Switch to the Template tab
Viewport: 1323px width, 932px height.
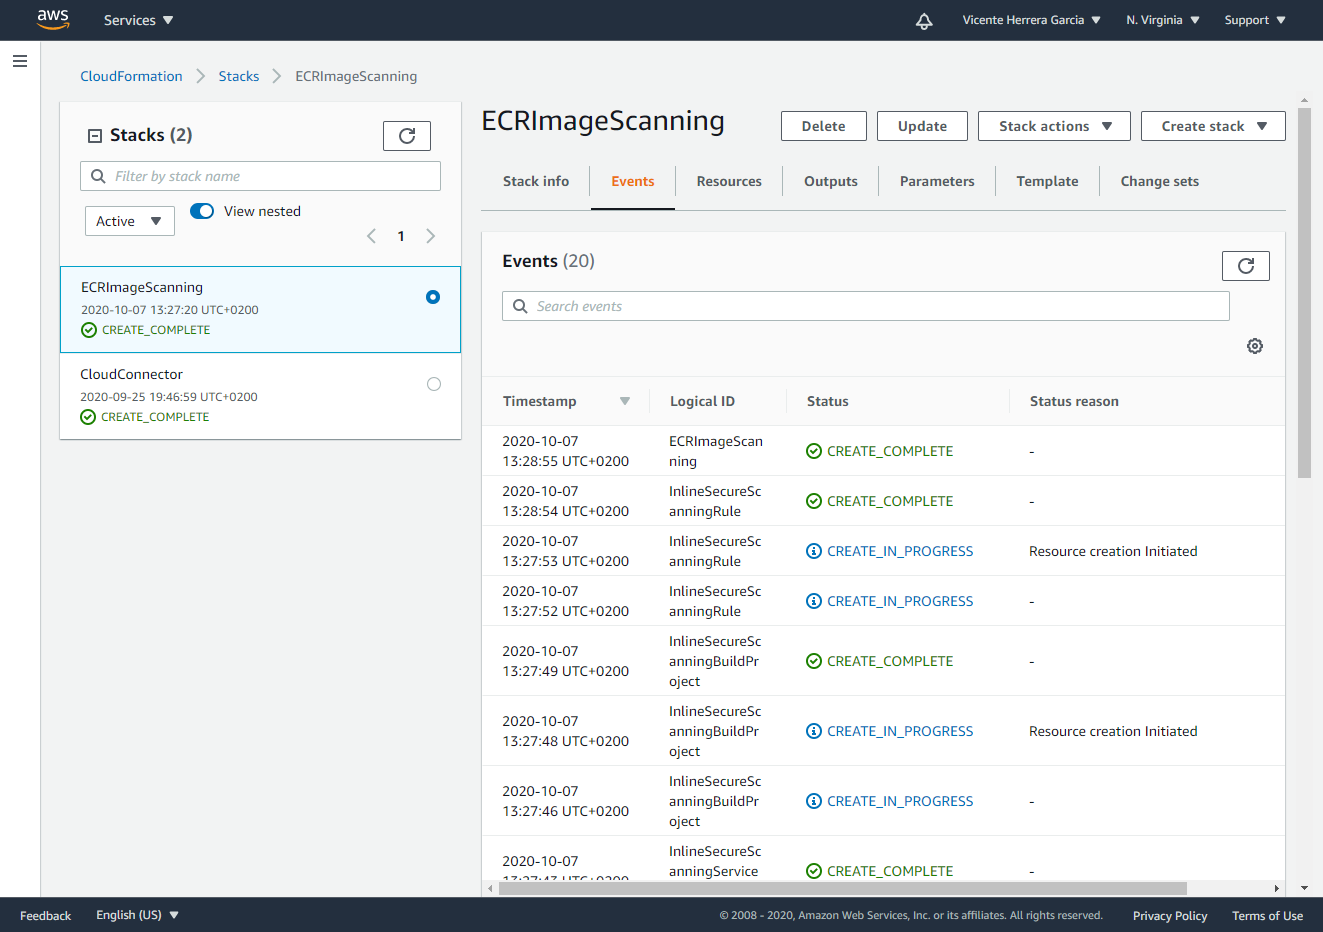1047,181
